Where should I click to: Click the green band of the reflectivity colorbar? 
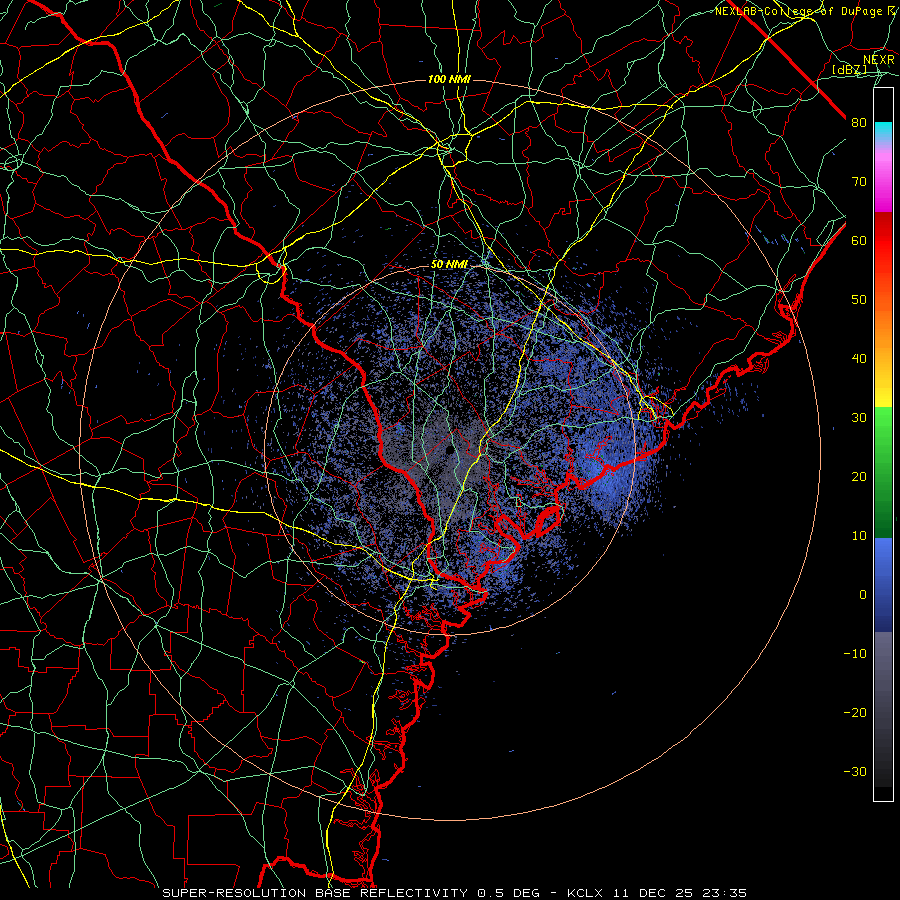tap(883, 472)
